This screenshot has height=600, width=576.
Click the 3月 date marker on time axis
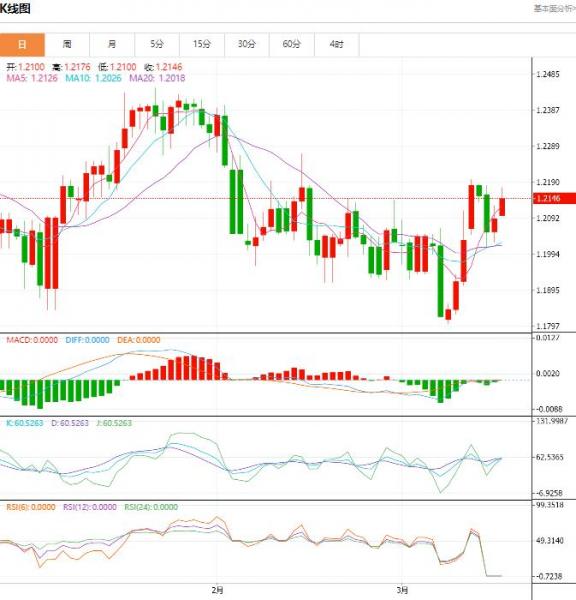coord(402,590)
